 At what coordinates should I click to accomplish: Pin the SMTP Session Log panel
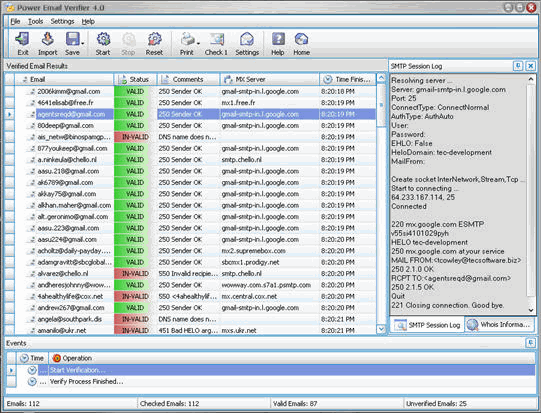pyautogui.click(x=518, y=66)
